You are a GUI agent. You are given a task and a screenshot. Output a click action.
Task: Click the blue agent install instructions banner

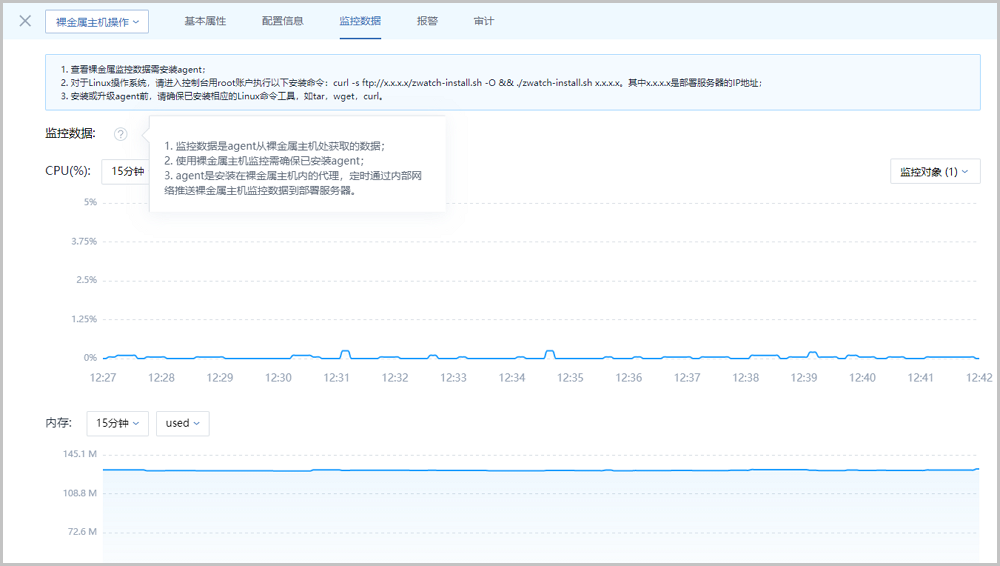512,82
